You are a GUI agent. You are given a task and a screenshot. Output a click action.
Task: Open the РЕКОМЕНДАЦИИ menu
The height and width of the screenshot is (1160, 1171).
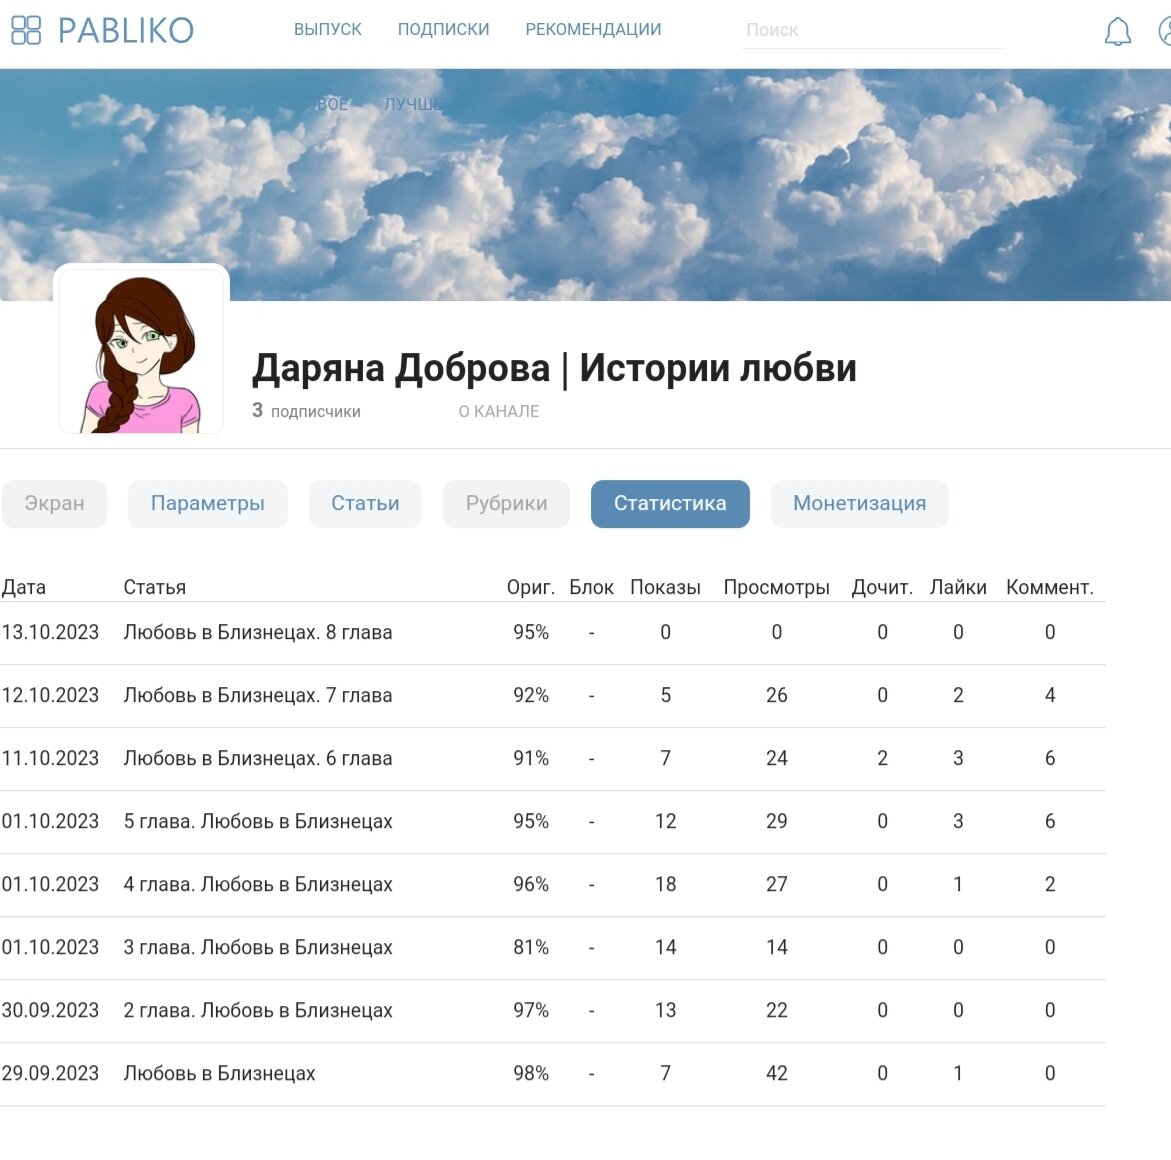592,29
